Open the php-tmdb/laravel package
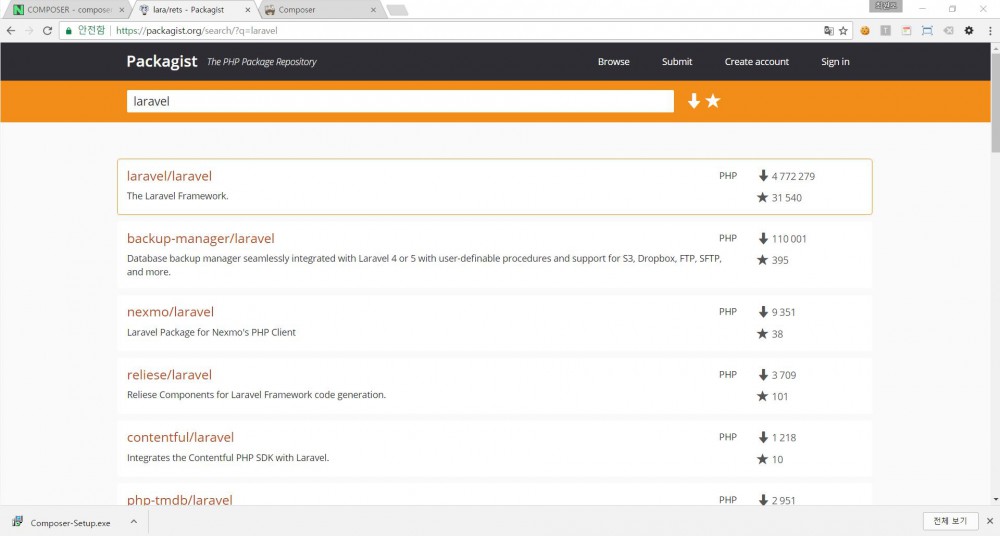 [x=179, y=500]
